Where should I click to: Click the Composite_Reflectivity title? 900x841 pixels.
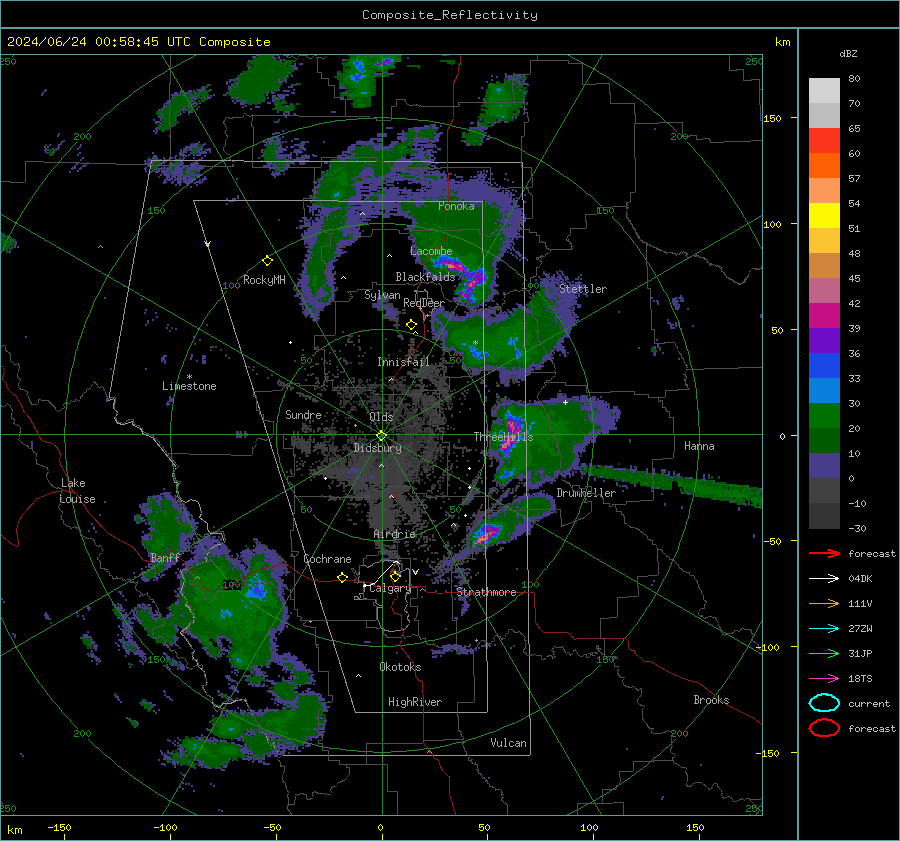(x=450, y=15)
